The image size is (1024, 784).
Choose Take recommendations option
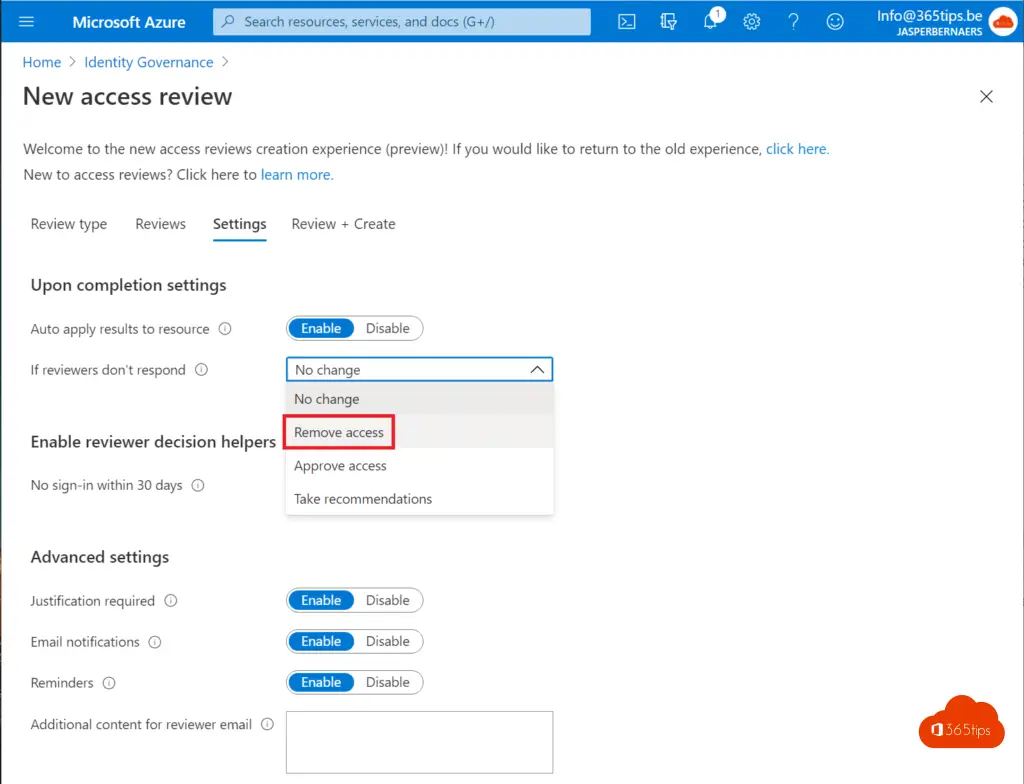point(419,499)
